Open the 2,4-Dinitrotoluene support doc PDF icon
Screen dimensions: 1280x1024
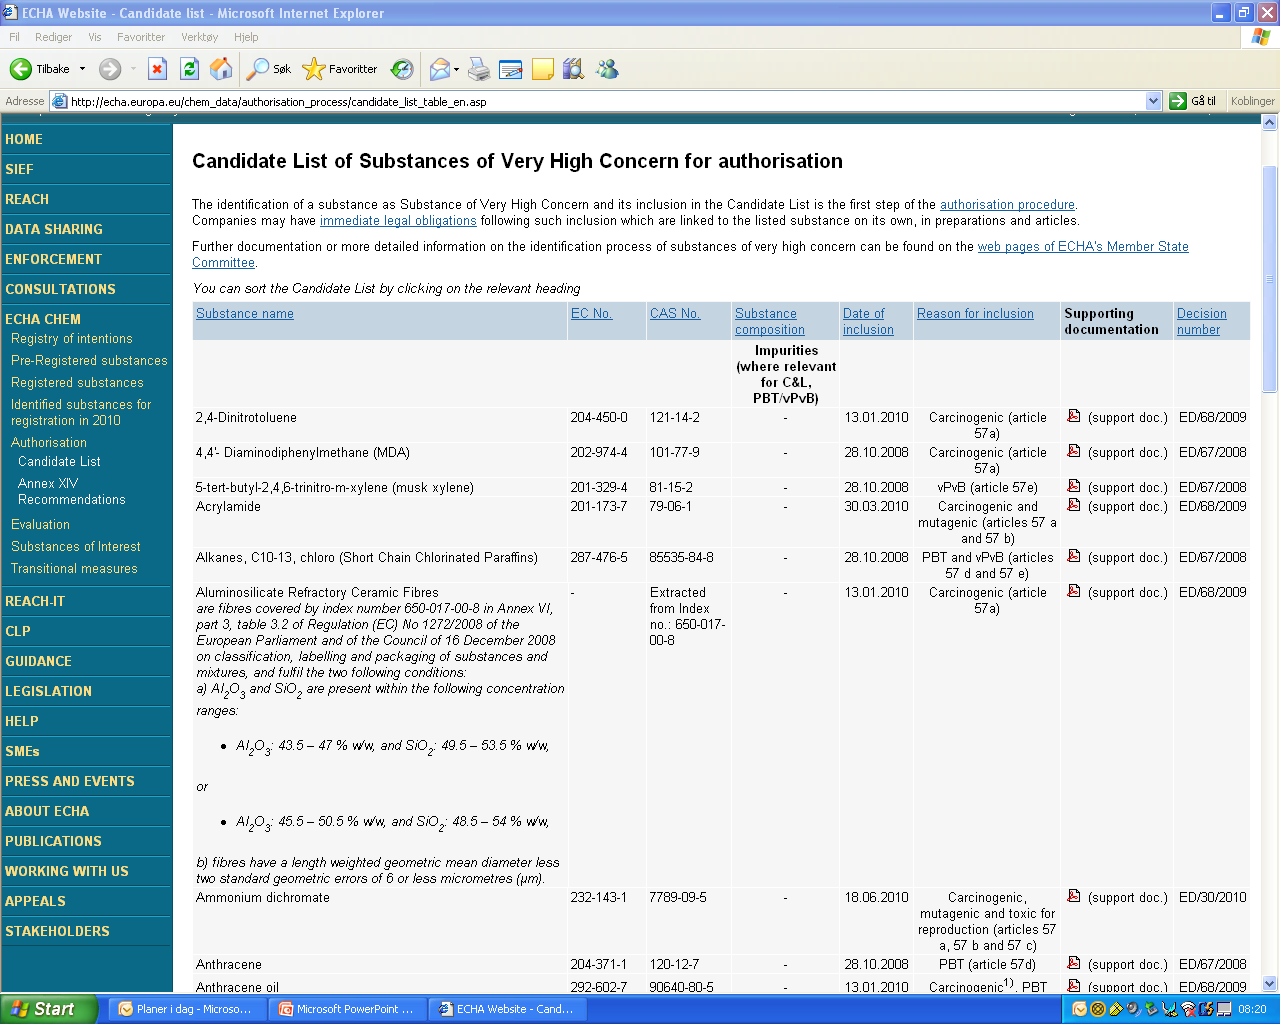coord(1073,416)
